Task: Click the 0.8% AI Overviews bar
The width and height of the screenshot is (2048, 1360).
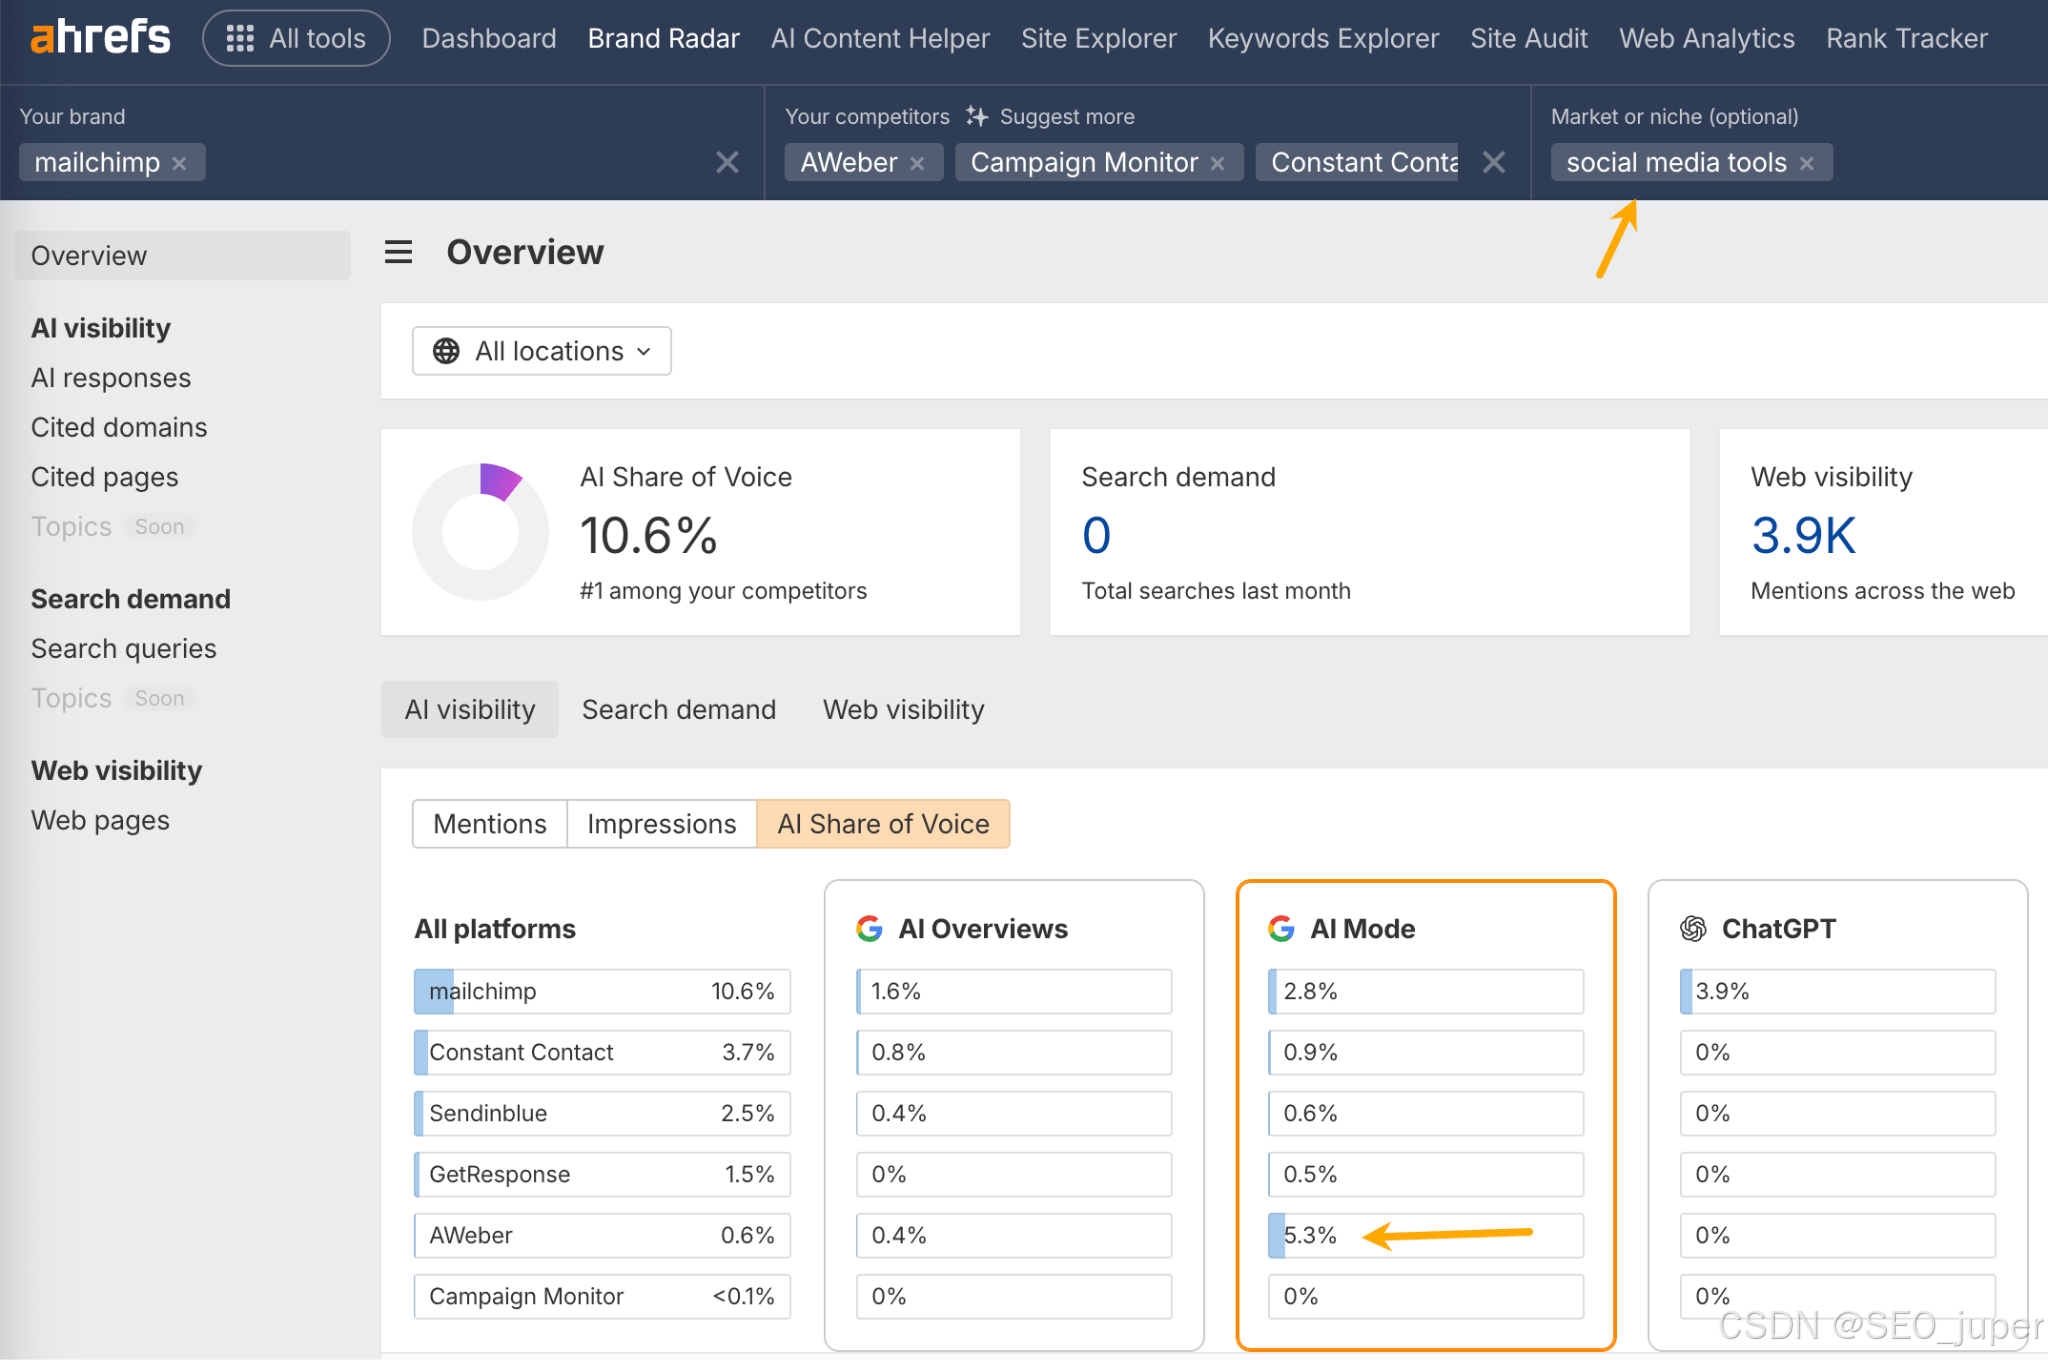Action: [1014, 1053]
